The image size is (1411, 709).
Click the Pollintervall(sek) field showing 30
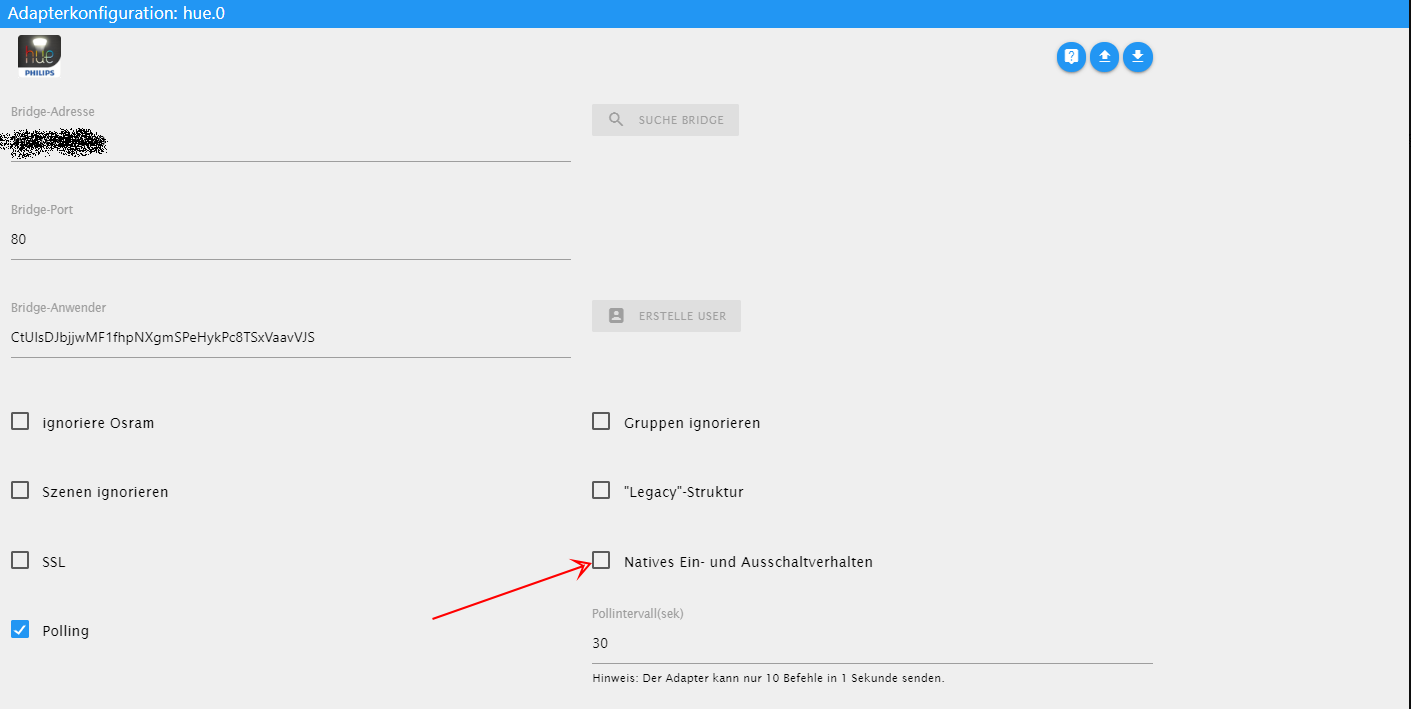pyautogui.click(x=872, y=644)
